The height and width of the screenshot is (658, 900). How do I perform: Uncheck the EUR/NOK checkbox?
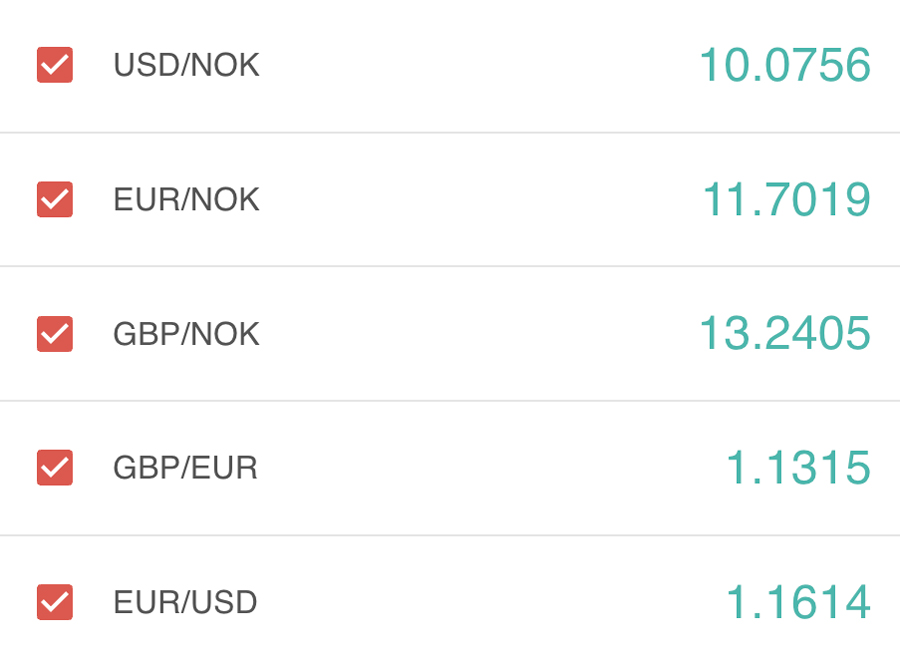click(55, 199)
